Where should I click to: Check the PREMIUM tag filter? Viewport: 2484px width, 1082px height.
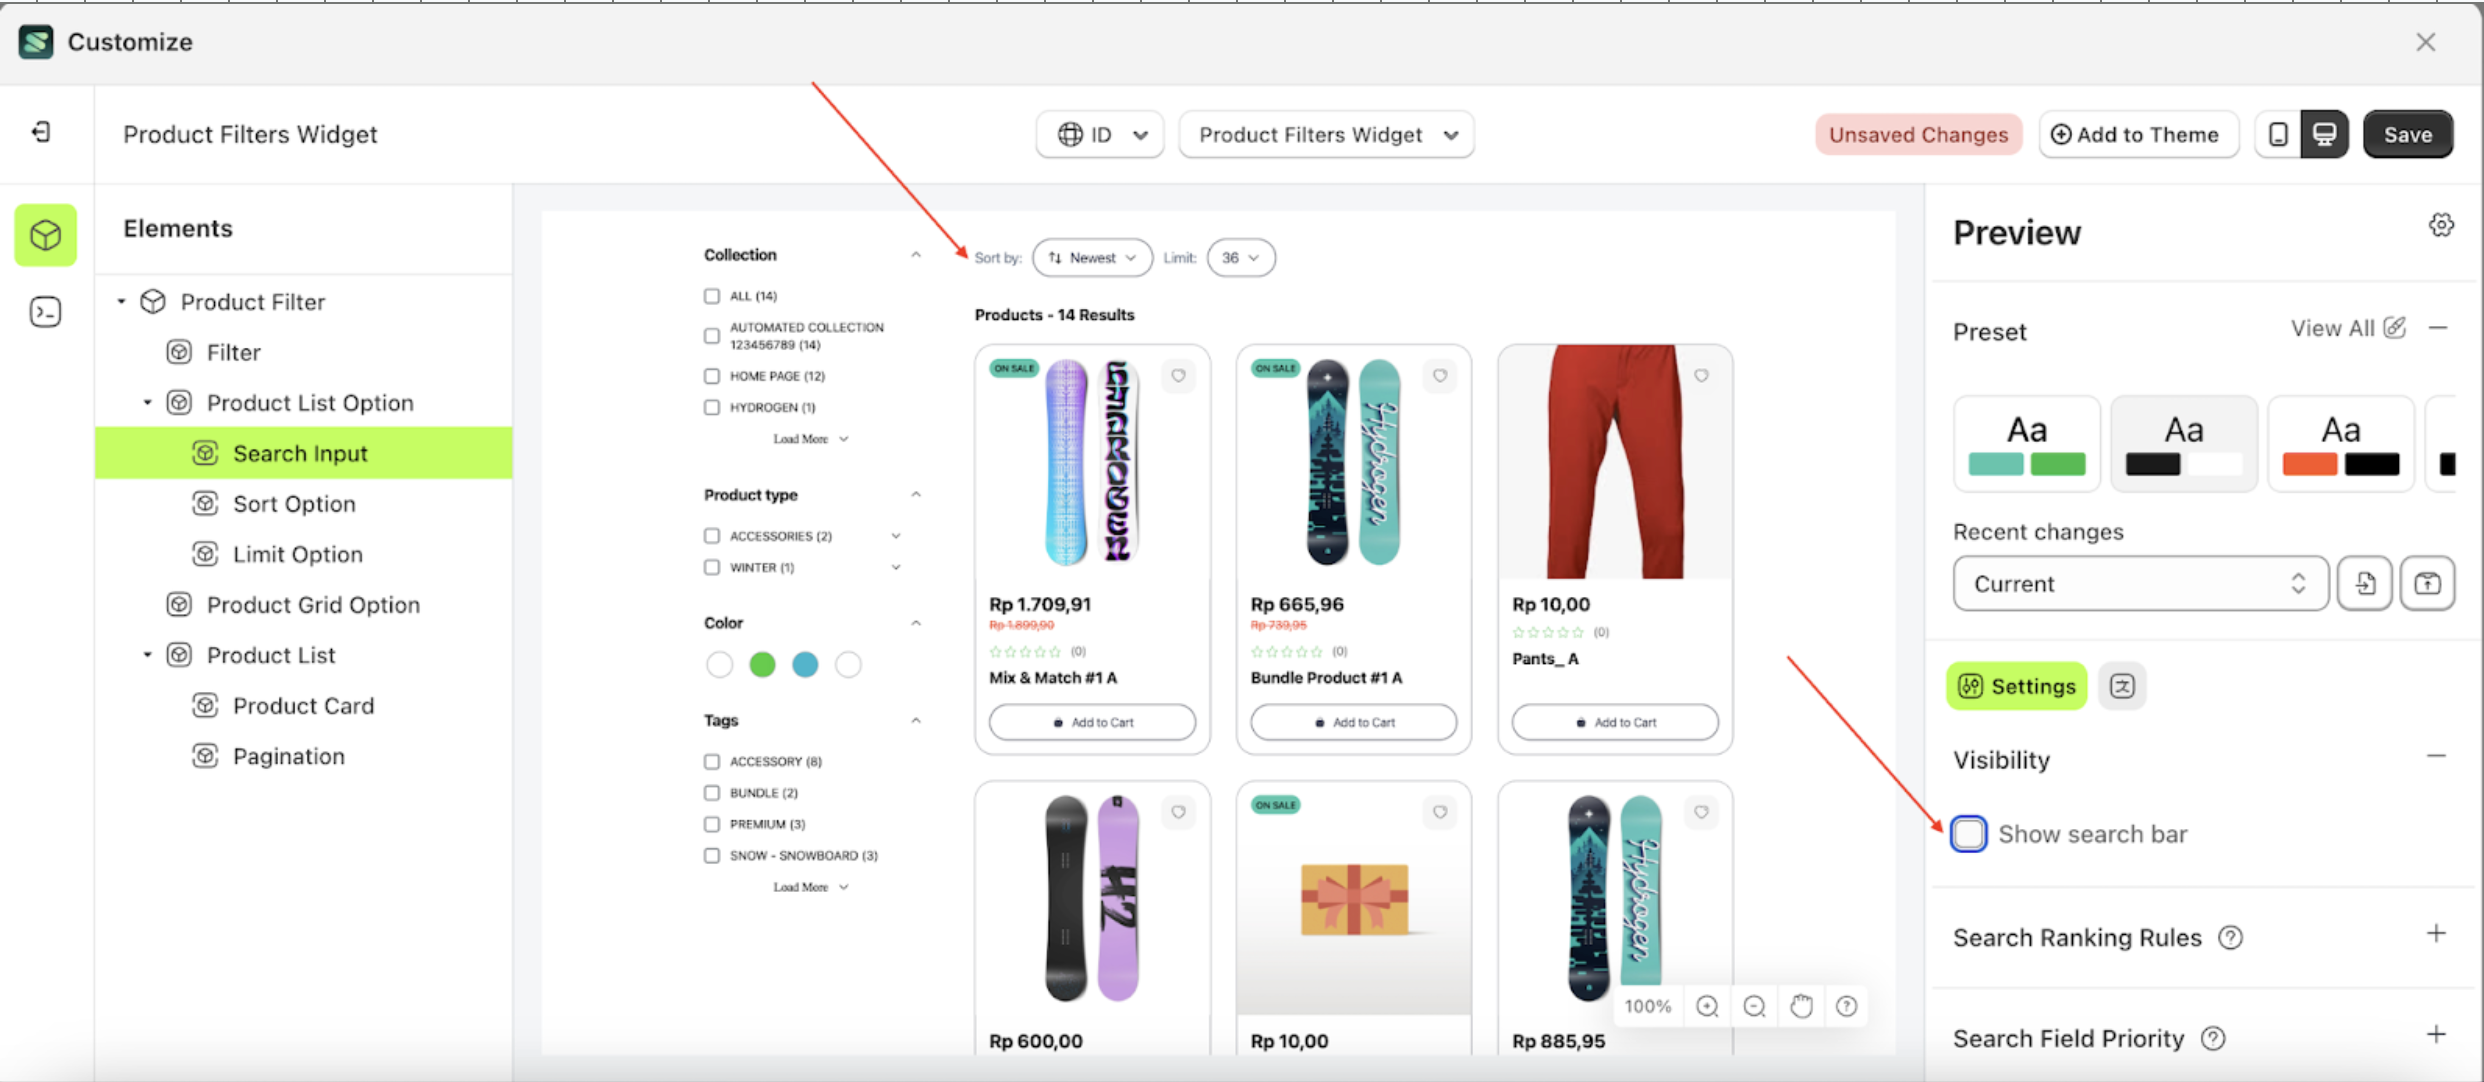[x=712, y=824]
